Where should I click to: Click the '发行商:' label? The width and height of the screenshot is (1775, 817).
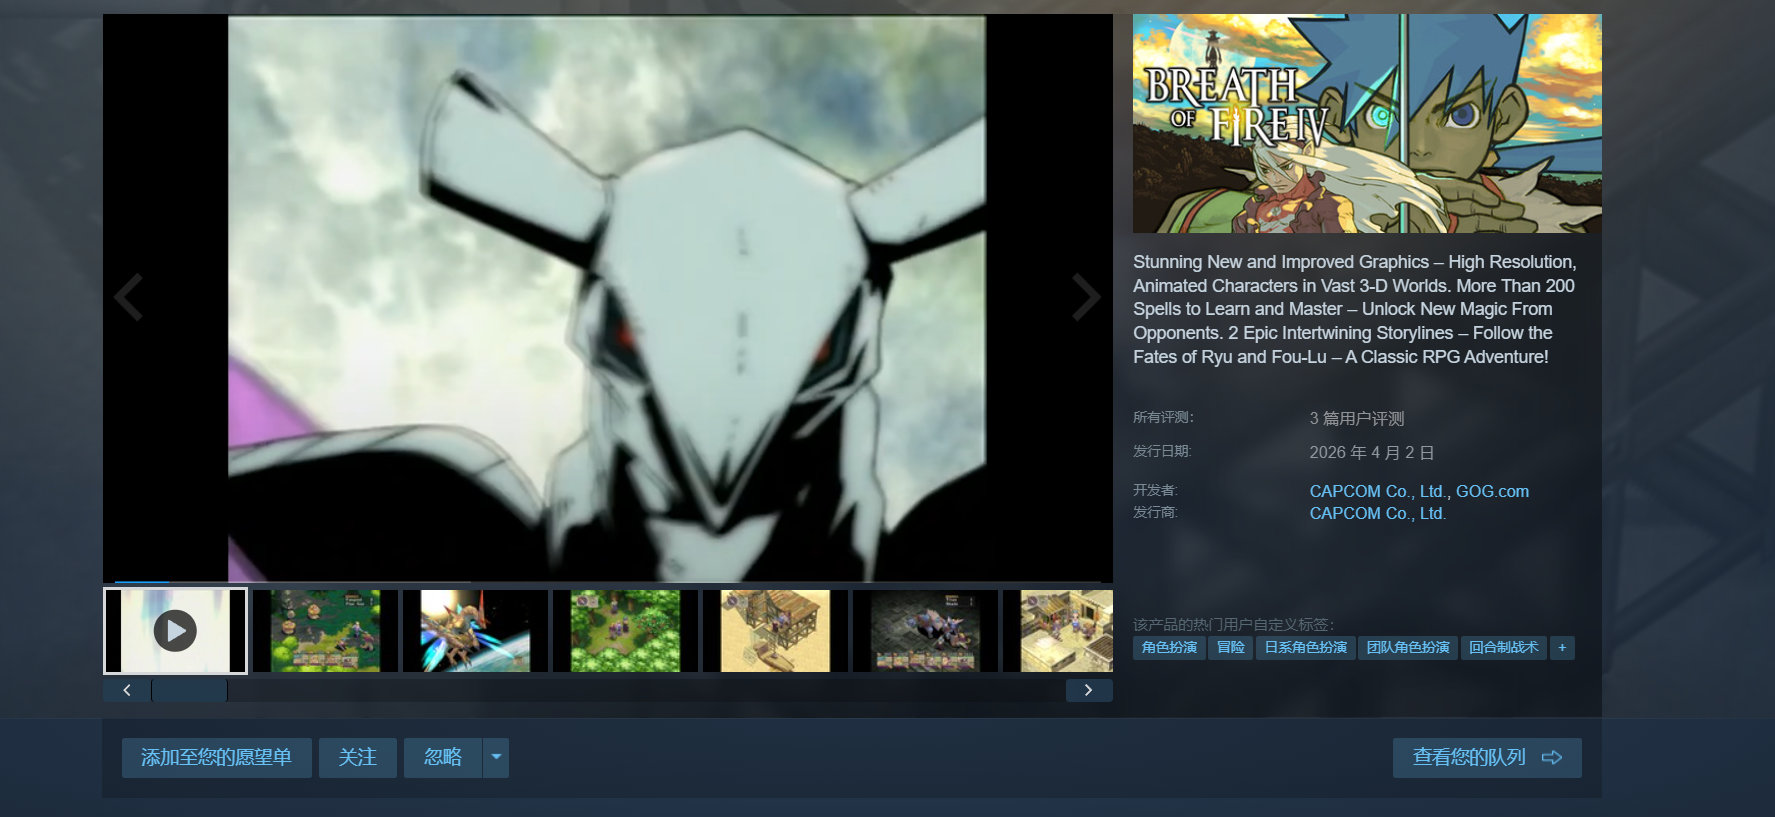click(1156, 512)
